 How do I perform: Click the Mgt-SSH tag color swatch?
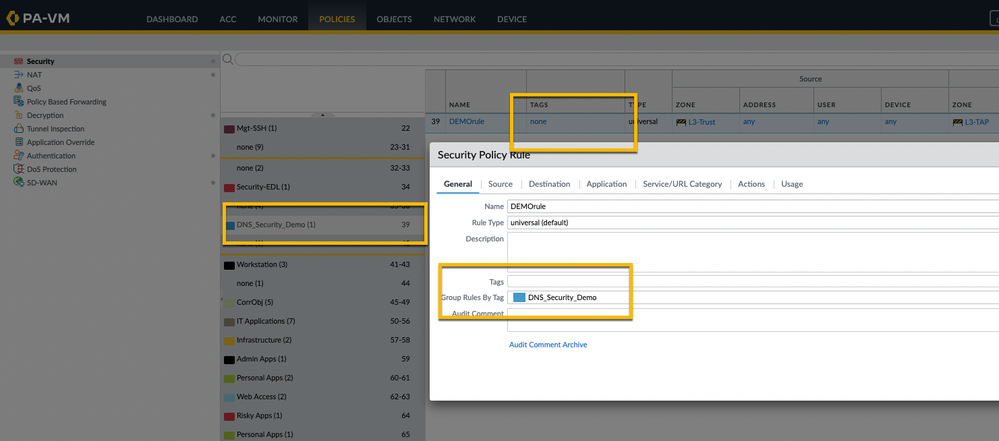tap(229, 129)
